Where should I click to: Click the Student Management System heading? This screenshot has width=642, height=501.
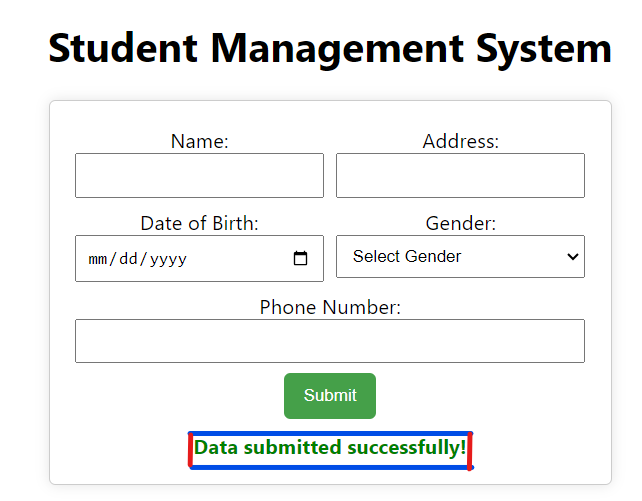click(329, 48)
